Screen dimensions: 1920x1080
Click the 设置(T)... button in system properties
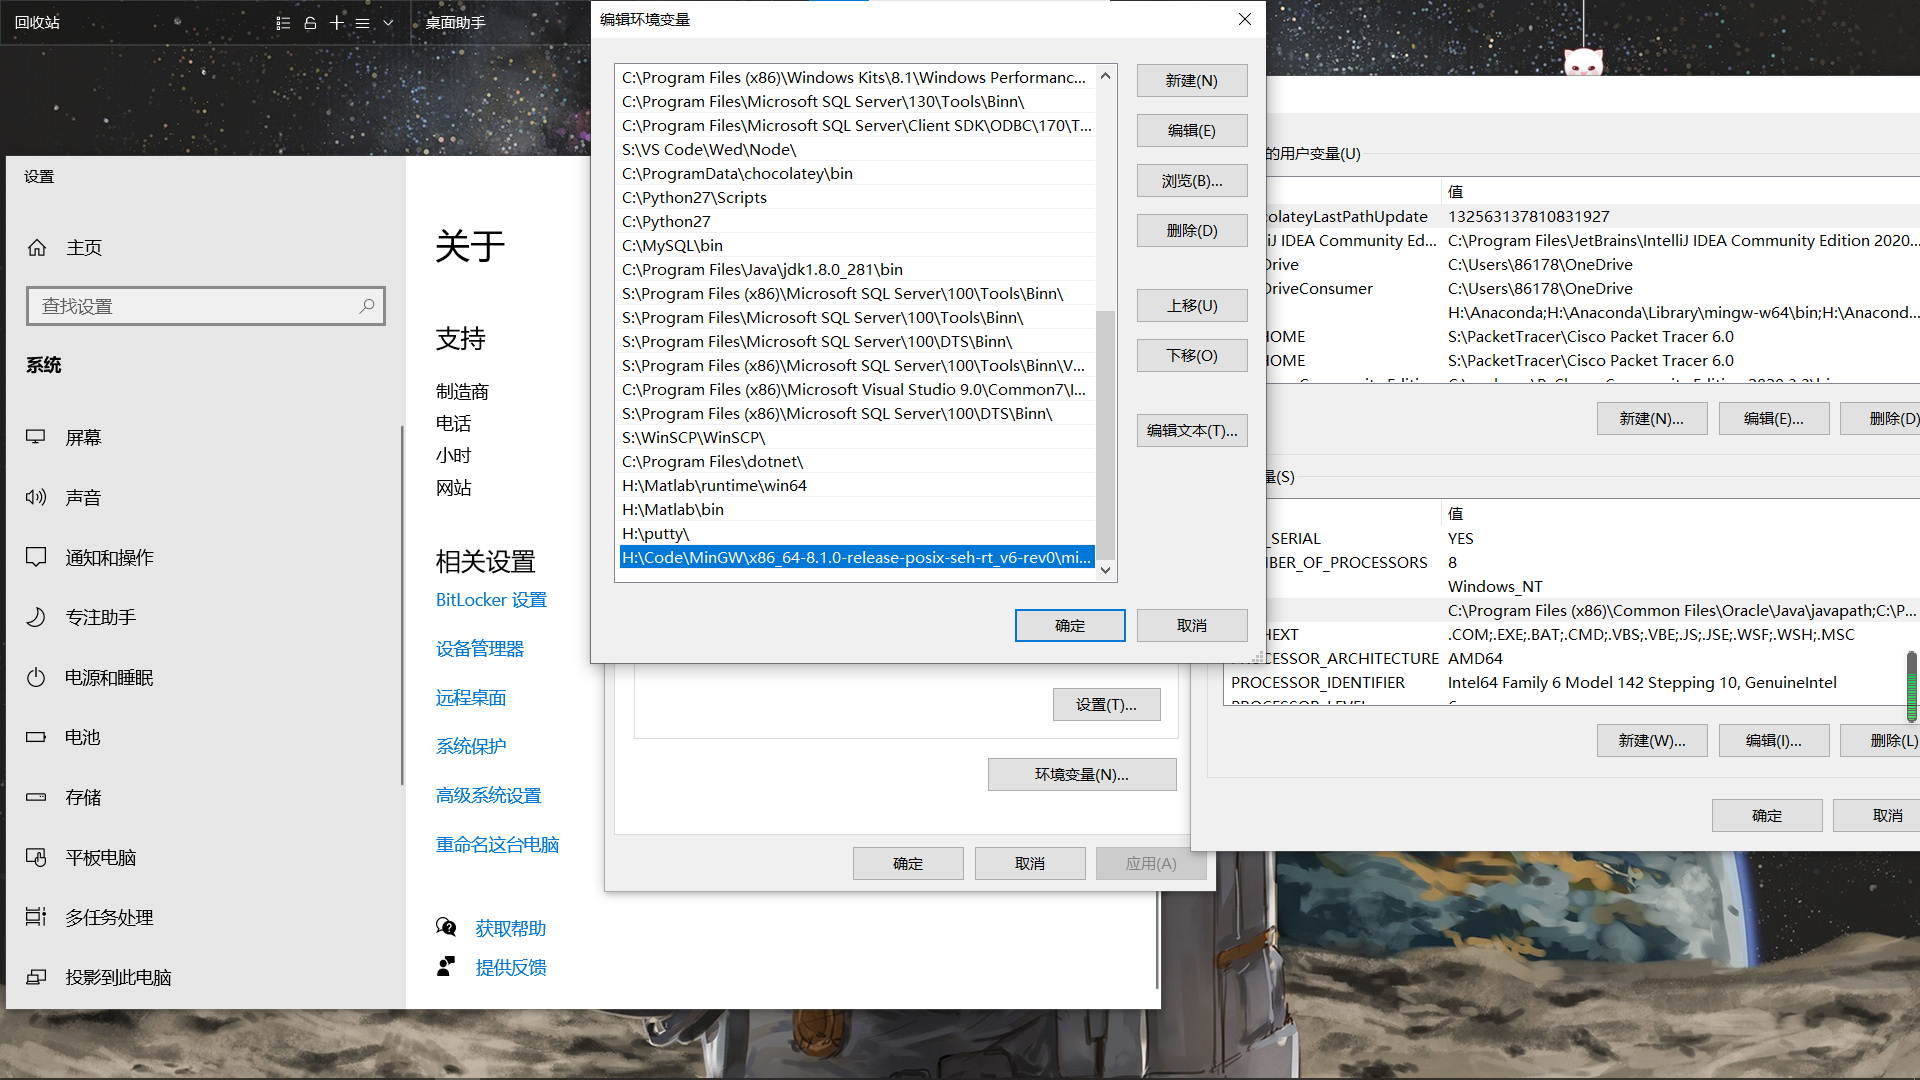click(1107, 705)
